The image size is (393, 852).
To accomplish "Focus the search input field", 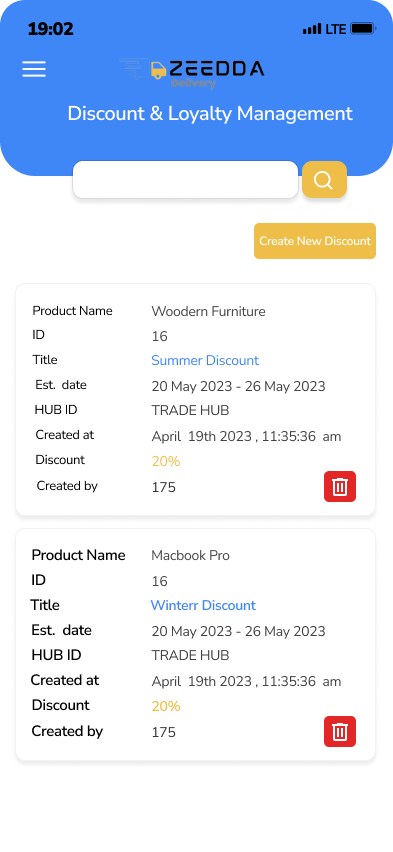I will pos(185,179).
